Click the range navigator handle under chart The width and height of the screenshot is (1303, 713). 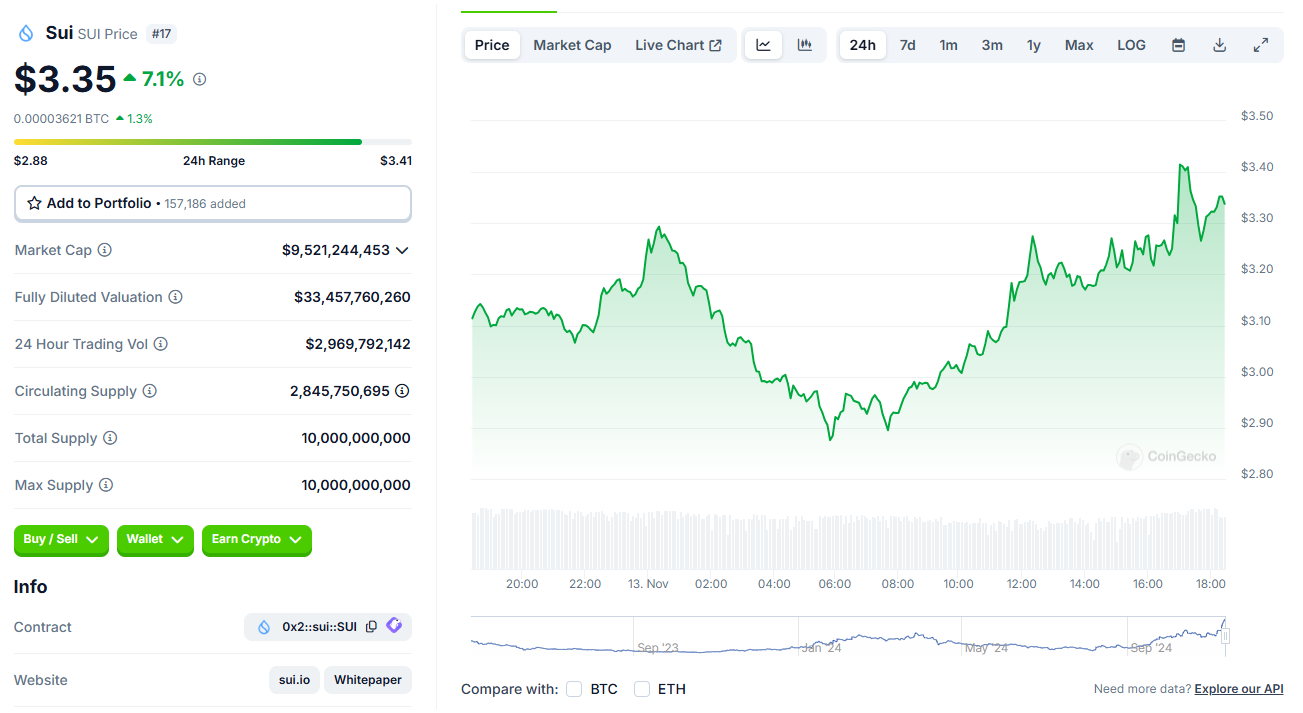click(x=1225, y=635)
